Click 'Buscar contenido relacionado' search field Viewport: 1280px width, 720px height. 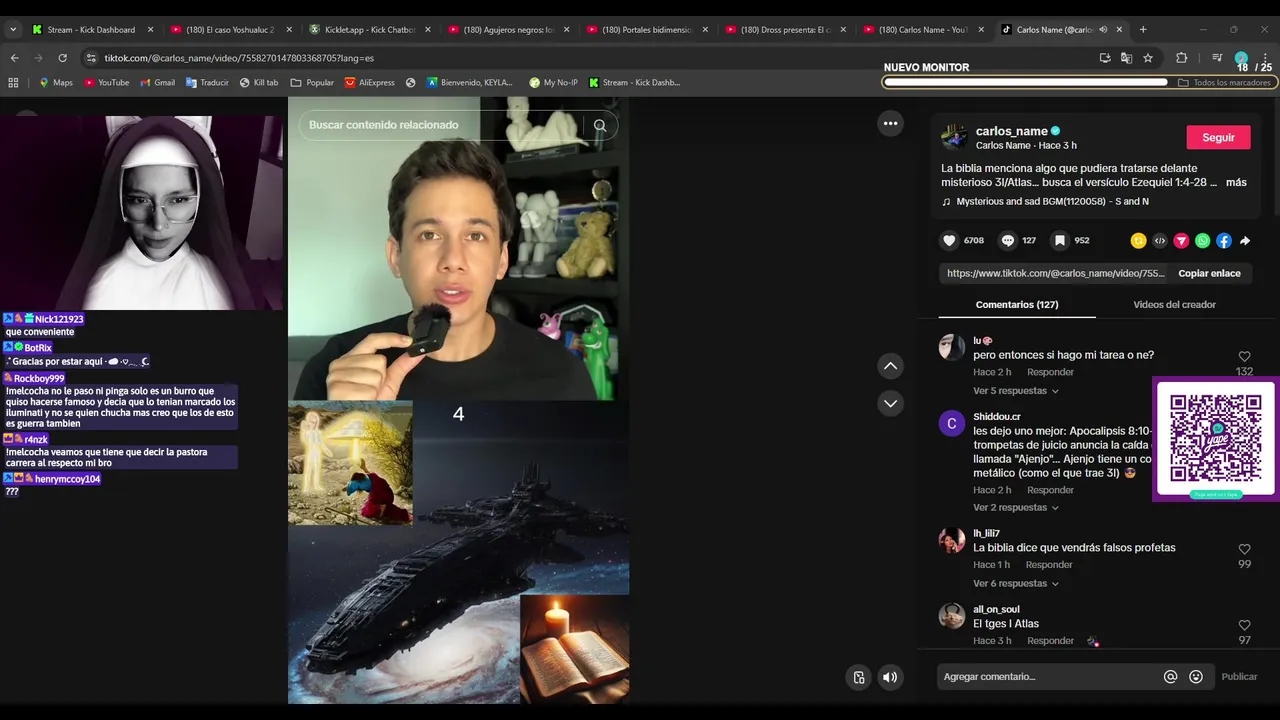[440, 125]
